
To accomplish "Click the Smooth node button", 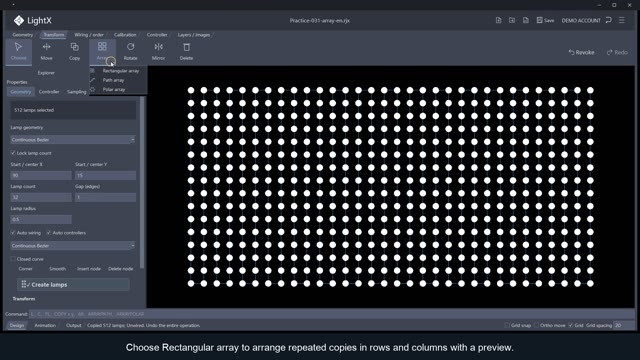I will point(58,269).
